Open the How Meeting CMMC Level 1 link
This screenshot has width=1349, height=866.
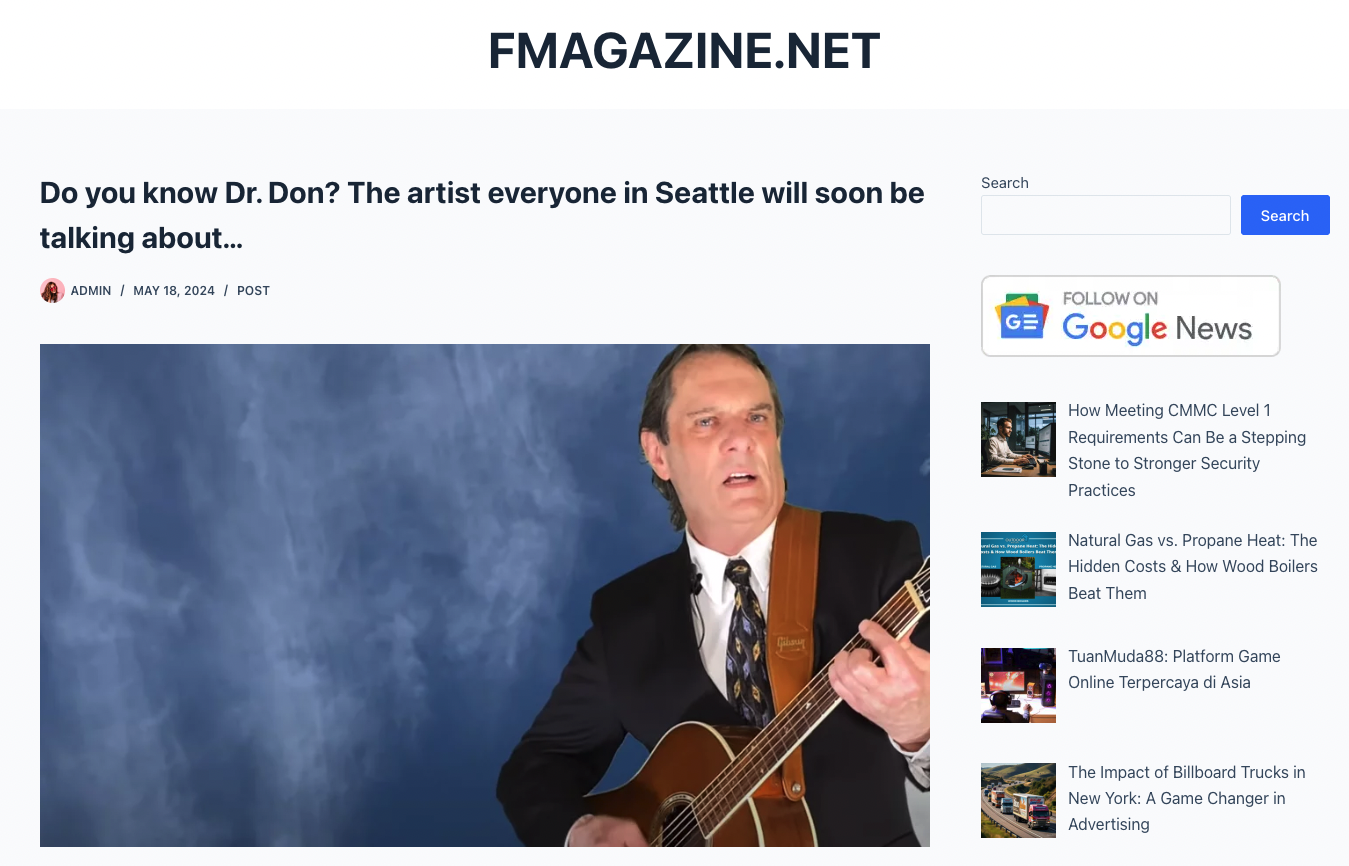click(1187, 450)
